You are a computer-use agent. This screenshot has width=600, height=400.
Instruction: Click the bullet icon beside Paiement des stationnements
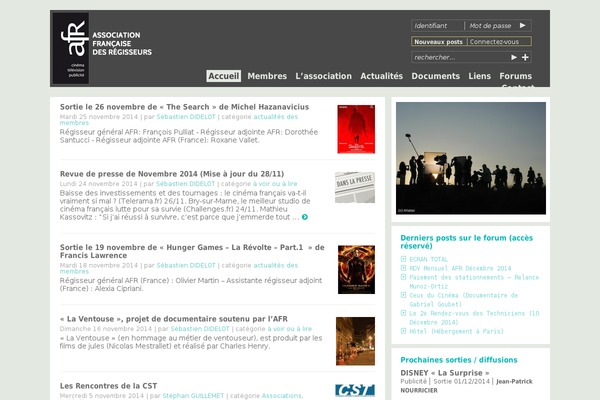point(403,277)
